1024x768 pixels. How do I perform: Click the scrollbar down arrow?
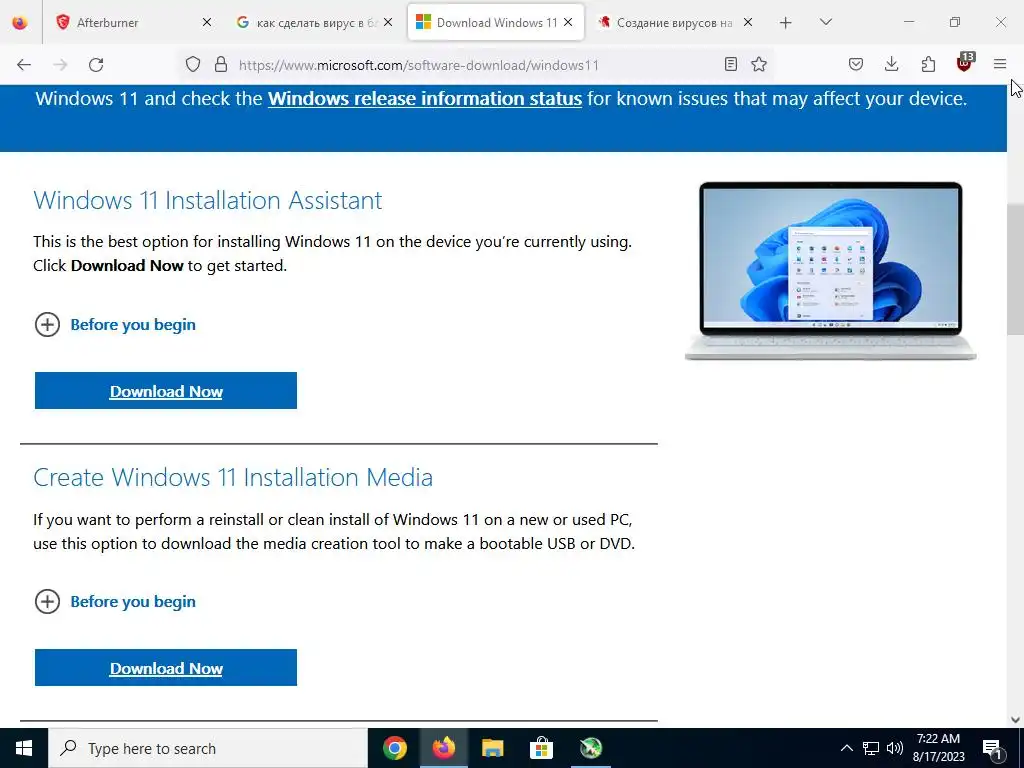(1015, 720)
